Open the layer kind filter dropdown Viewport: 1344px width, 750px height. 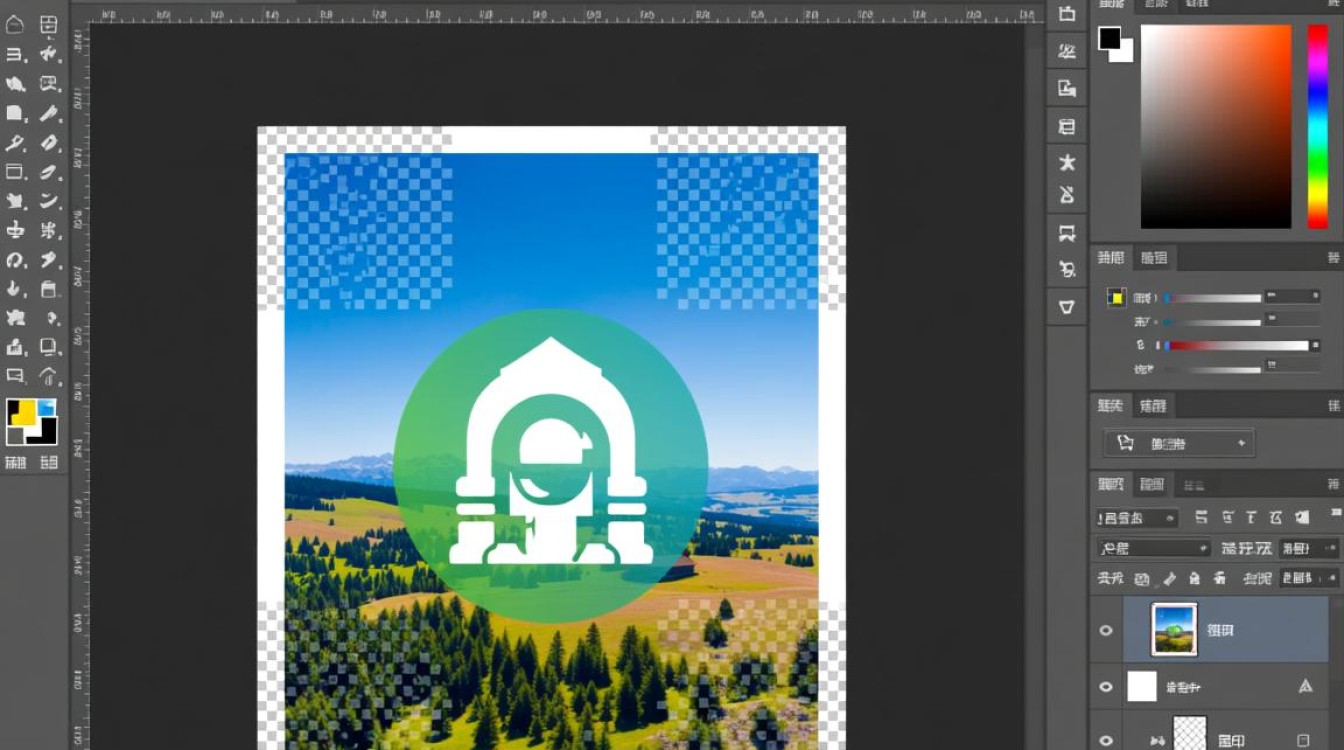(1137, 518)
